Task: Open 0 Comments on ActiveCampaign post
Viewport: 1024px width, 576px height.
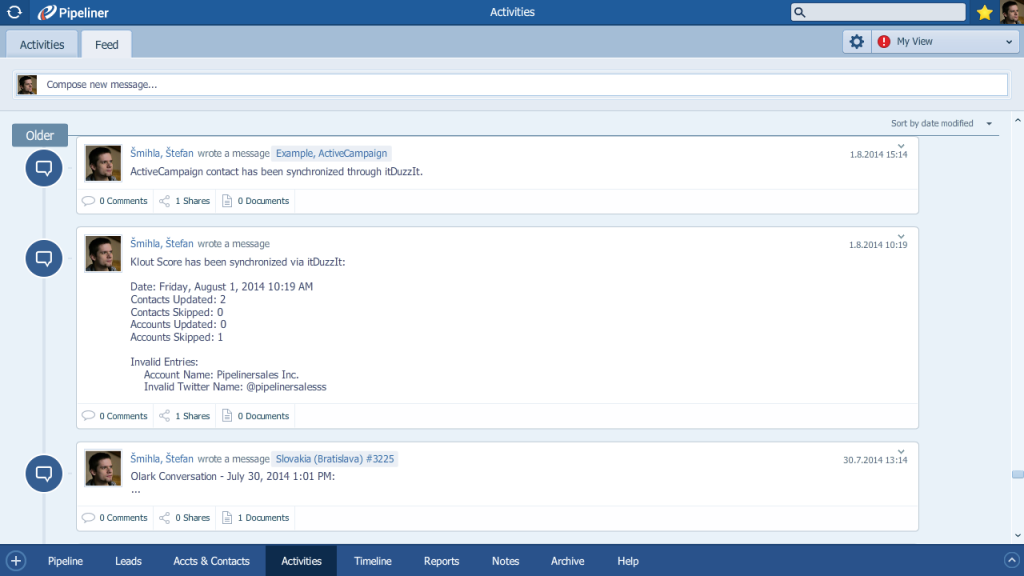Action: click(x=115, y=201)
